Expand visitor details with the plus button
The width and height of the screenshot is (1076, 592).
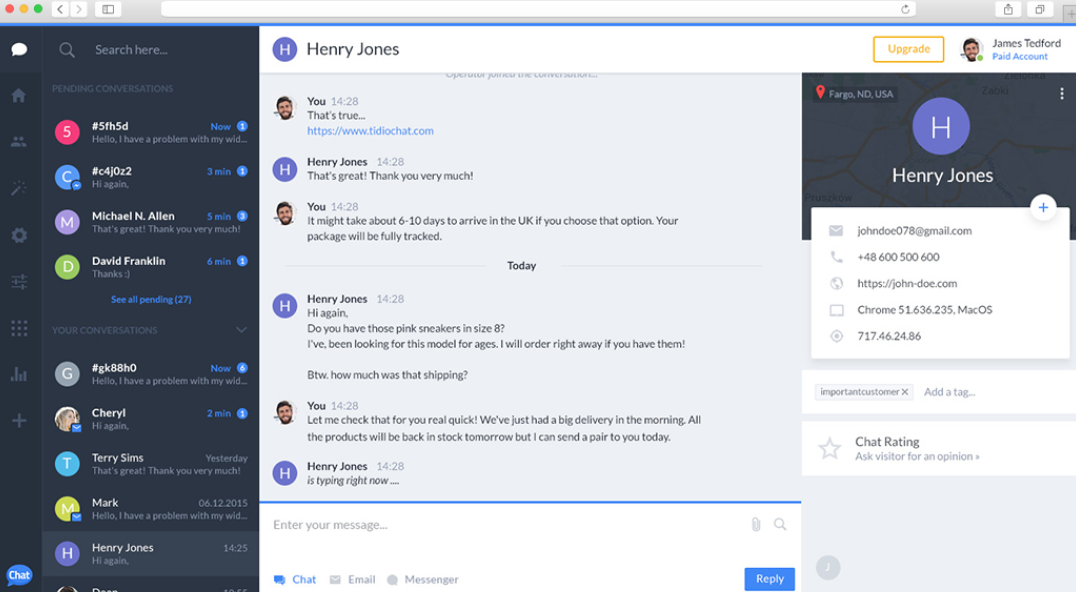click(x=1043, y=207)
